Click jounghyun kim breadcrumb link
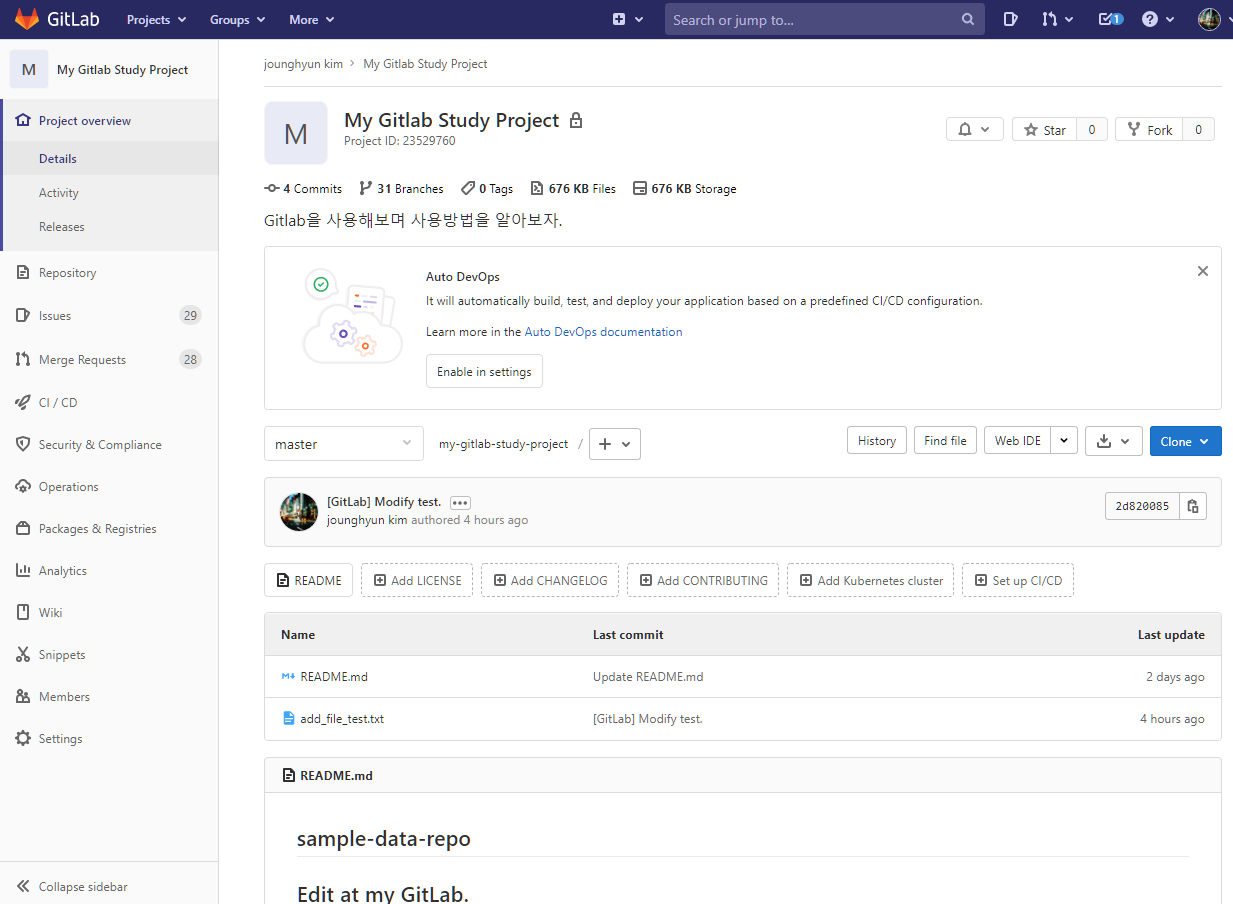This screenshot has width=1233, height=904. (x=303, y=63)
